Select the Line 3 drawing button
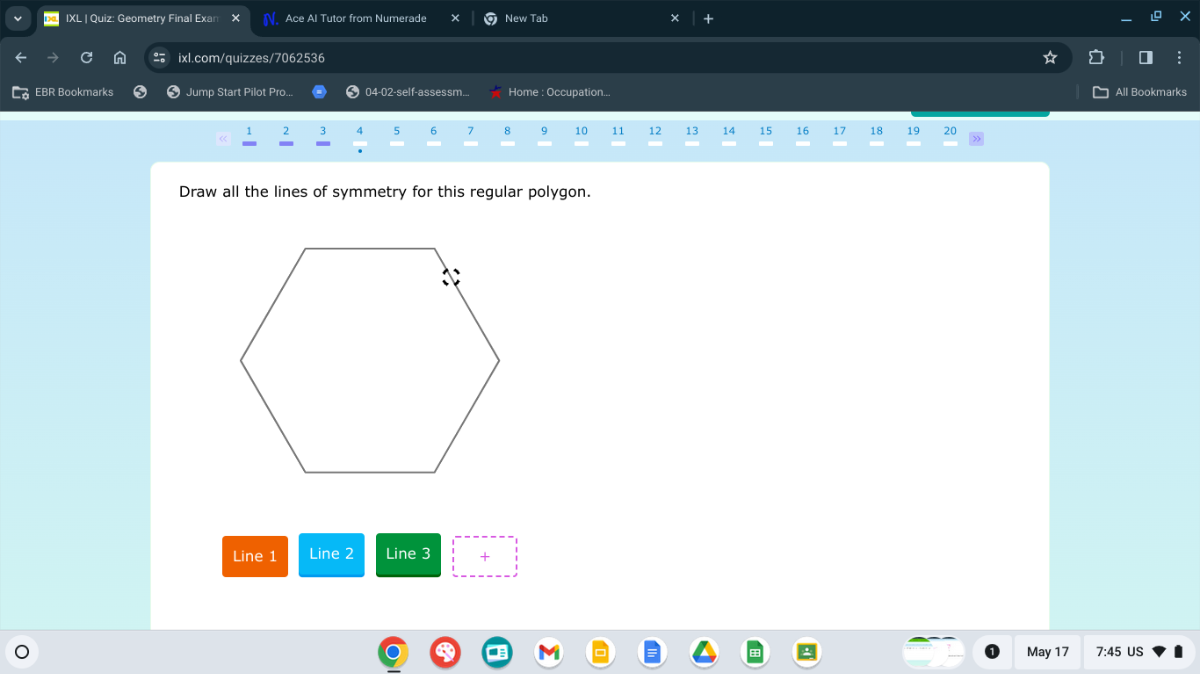The width and height of the screenshot is (1200, 674). 408,556
